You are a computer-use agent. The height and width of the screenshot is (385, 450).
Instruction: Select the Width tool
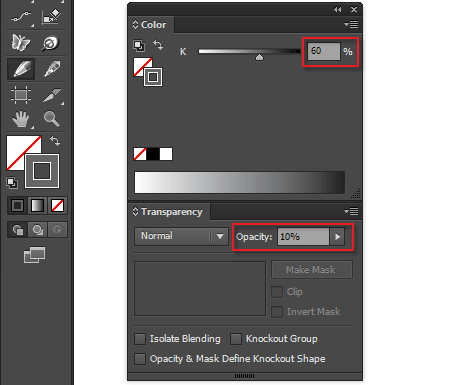pos(21,17)
